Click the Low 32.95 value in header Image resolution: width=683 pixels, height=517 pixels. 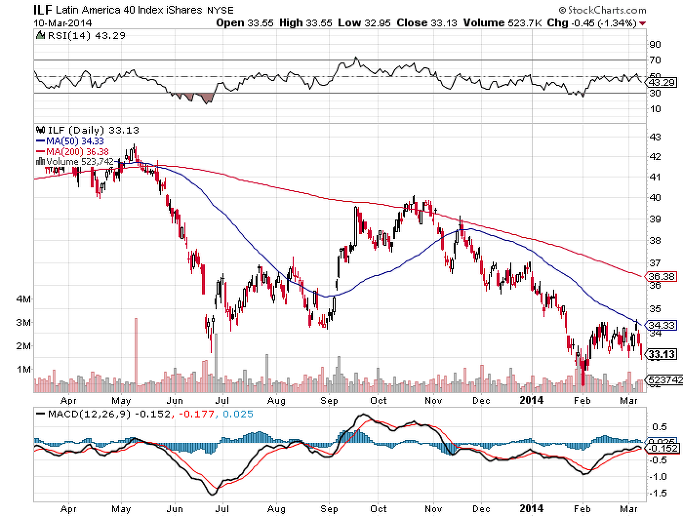(364, 23)
